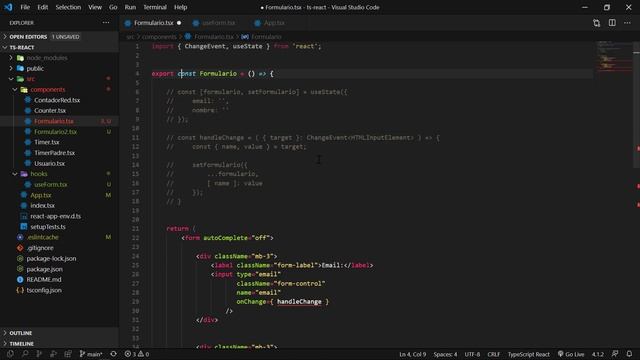Click Ln 4, Col 9 cursor position
This screenshot has width=640, height=360.
[412, 354]
